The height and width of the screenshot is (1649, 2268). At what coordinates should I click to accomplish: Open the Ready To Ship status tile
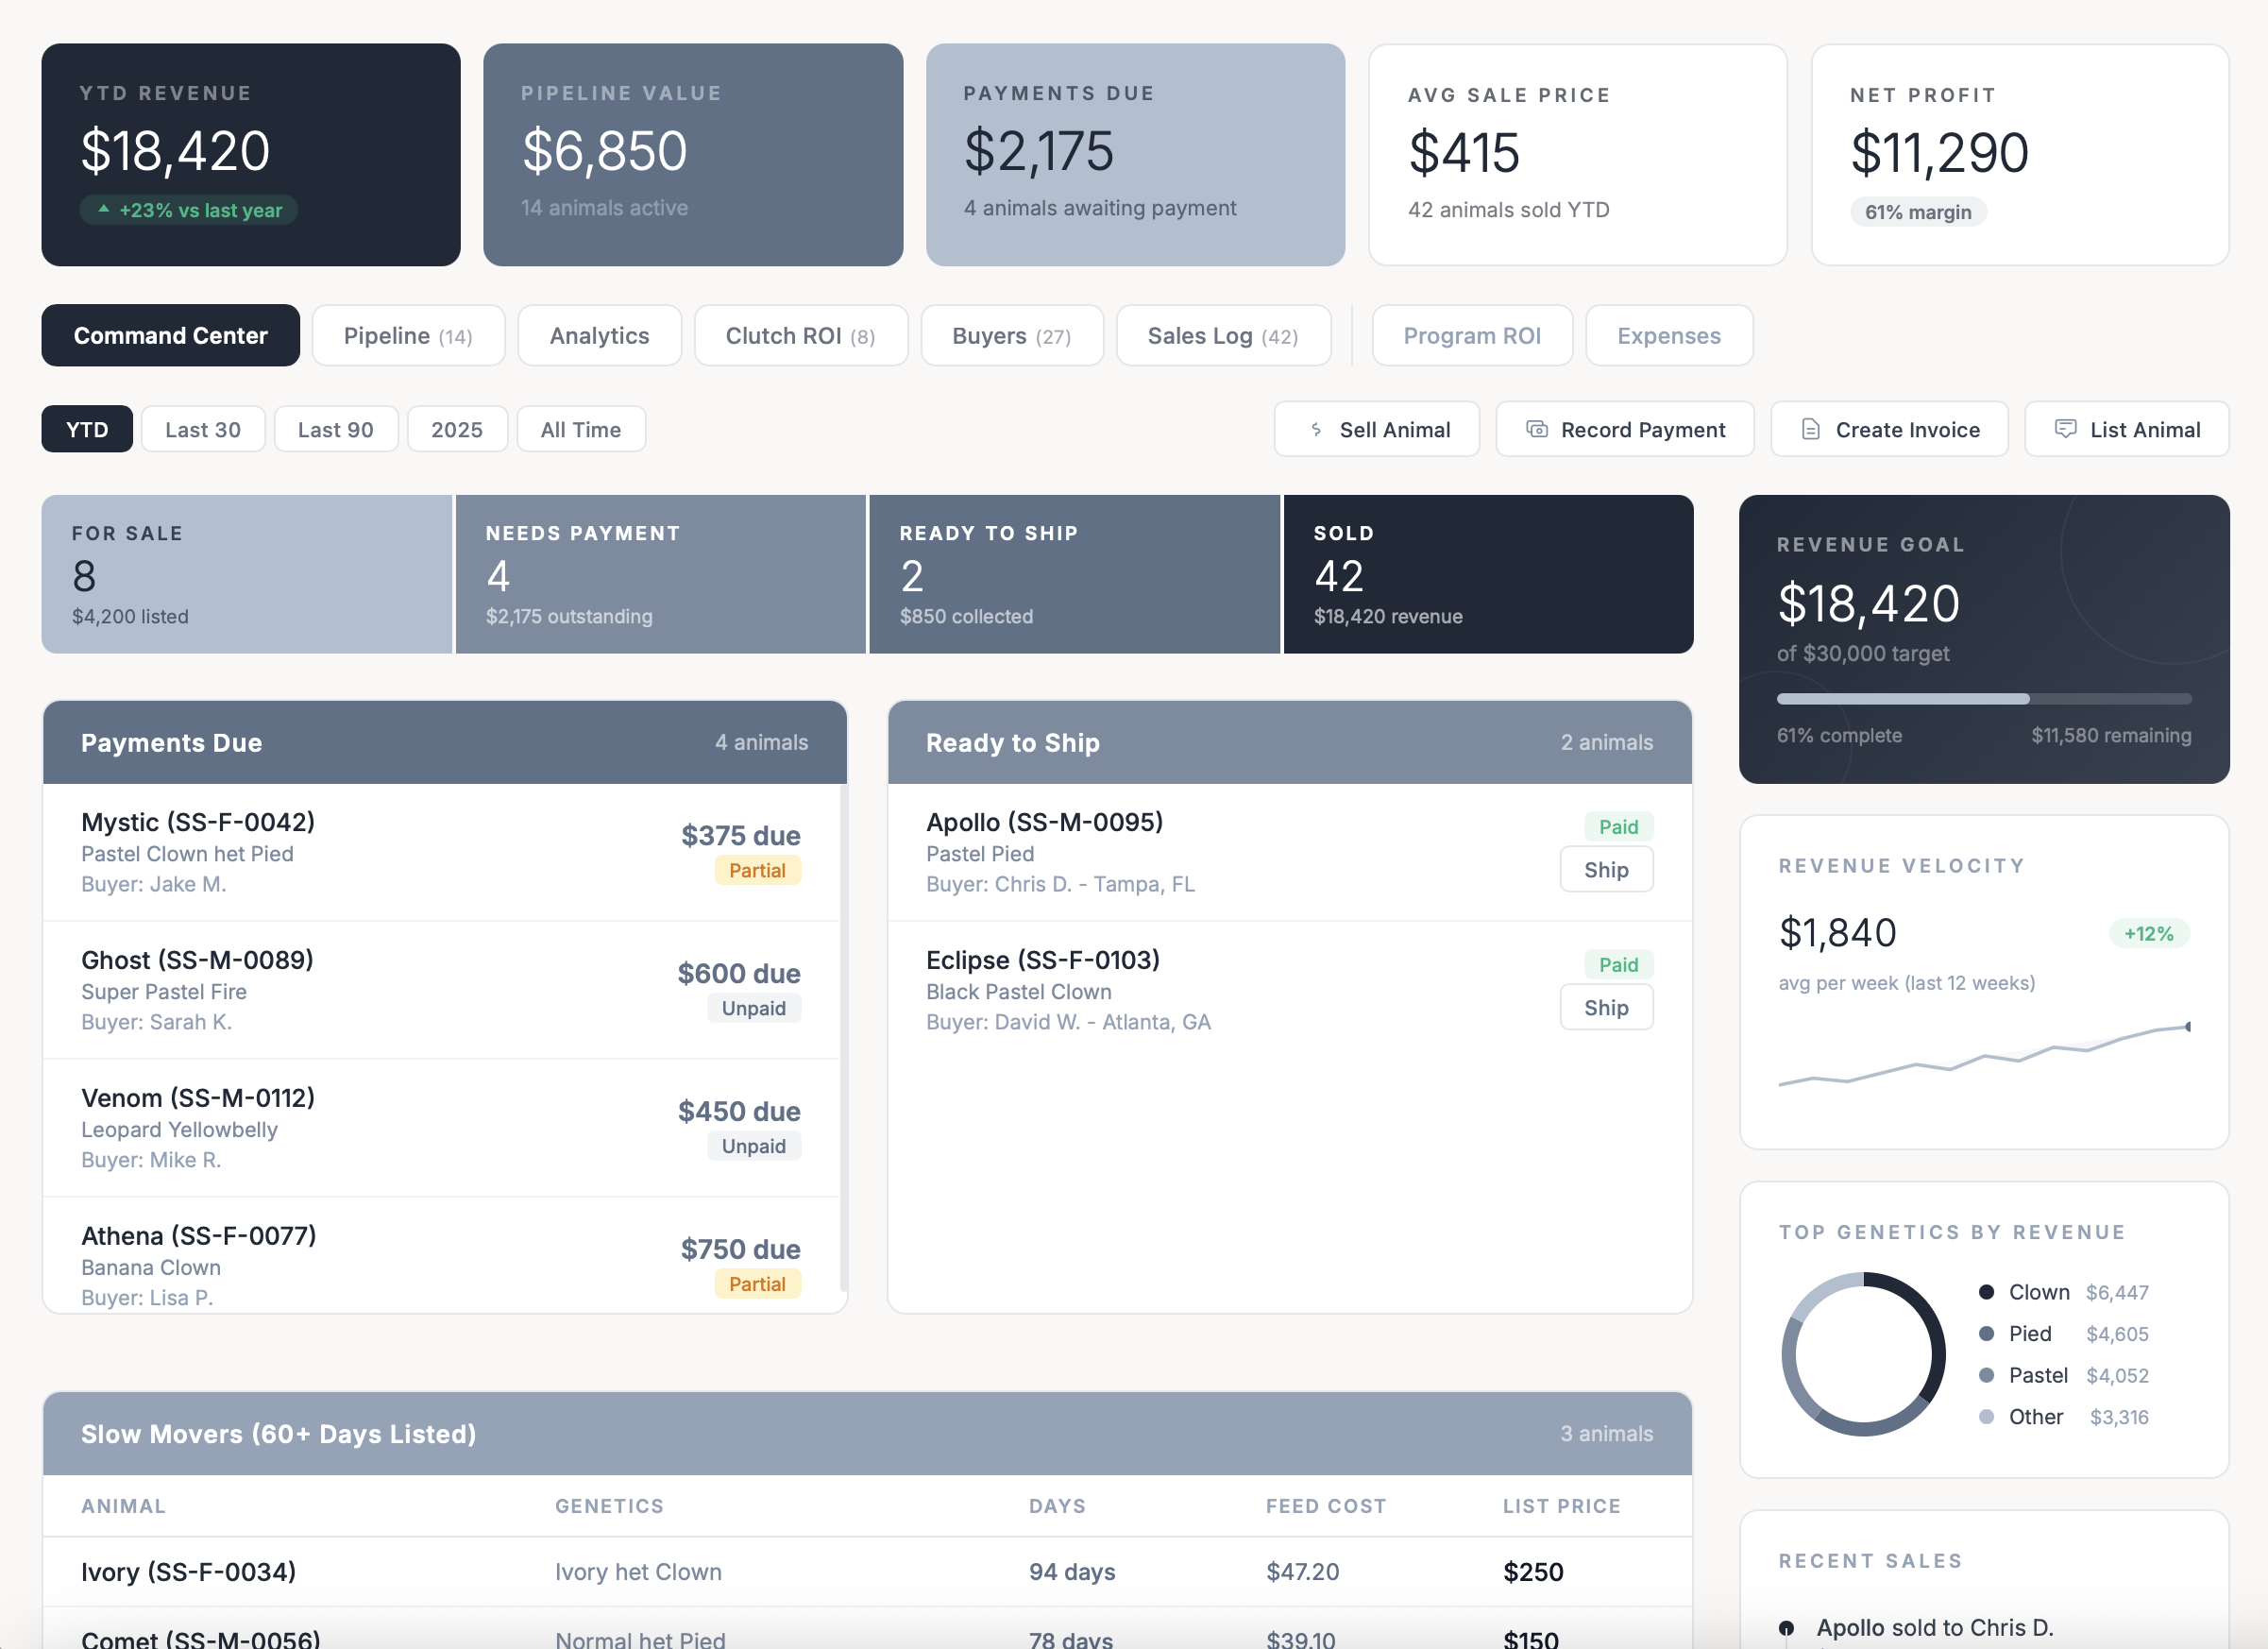(1075, 574)
